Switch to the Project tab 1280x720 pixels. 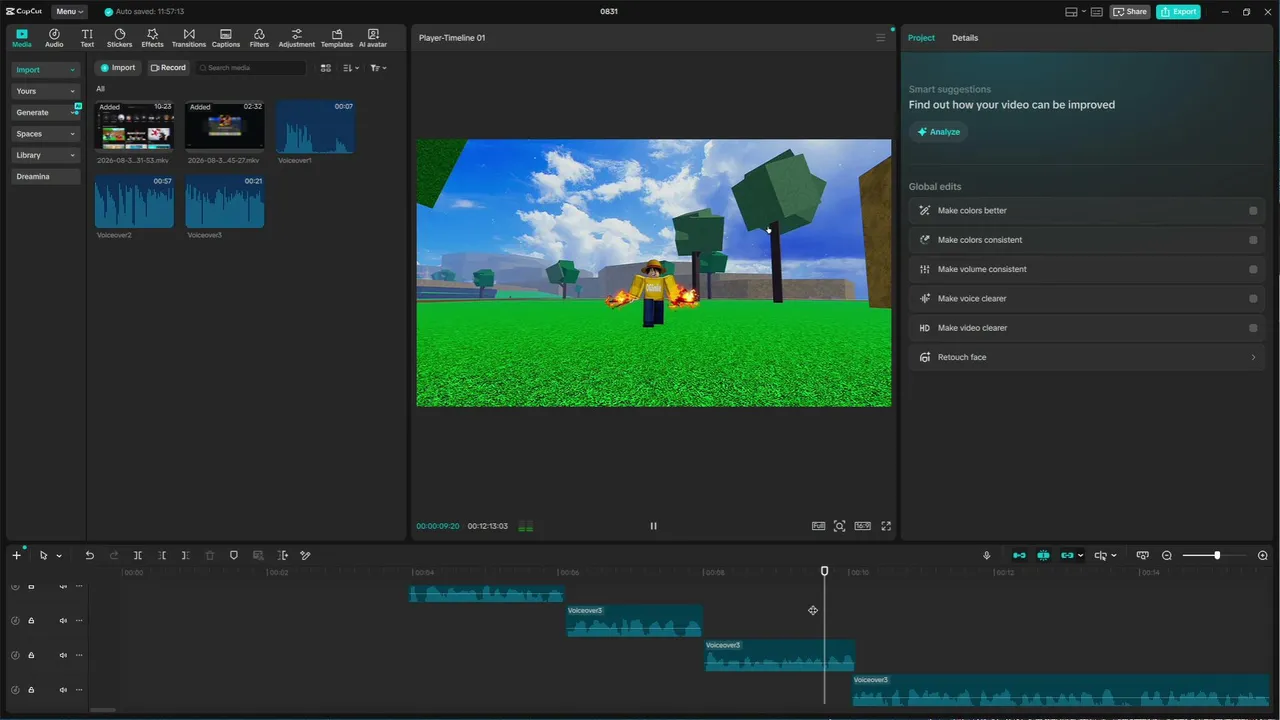[x=921, y=38]
